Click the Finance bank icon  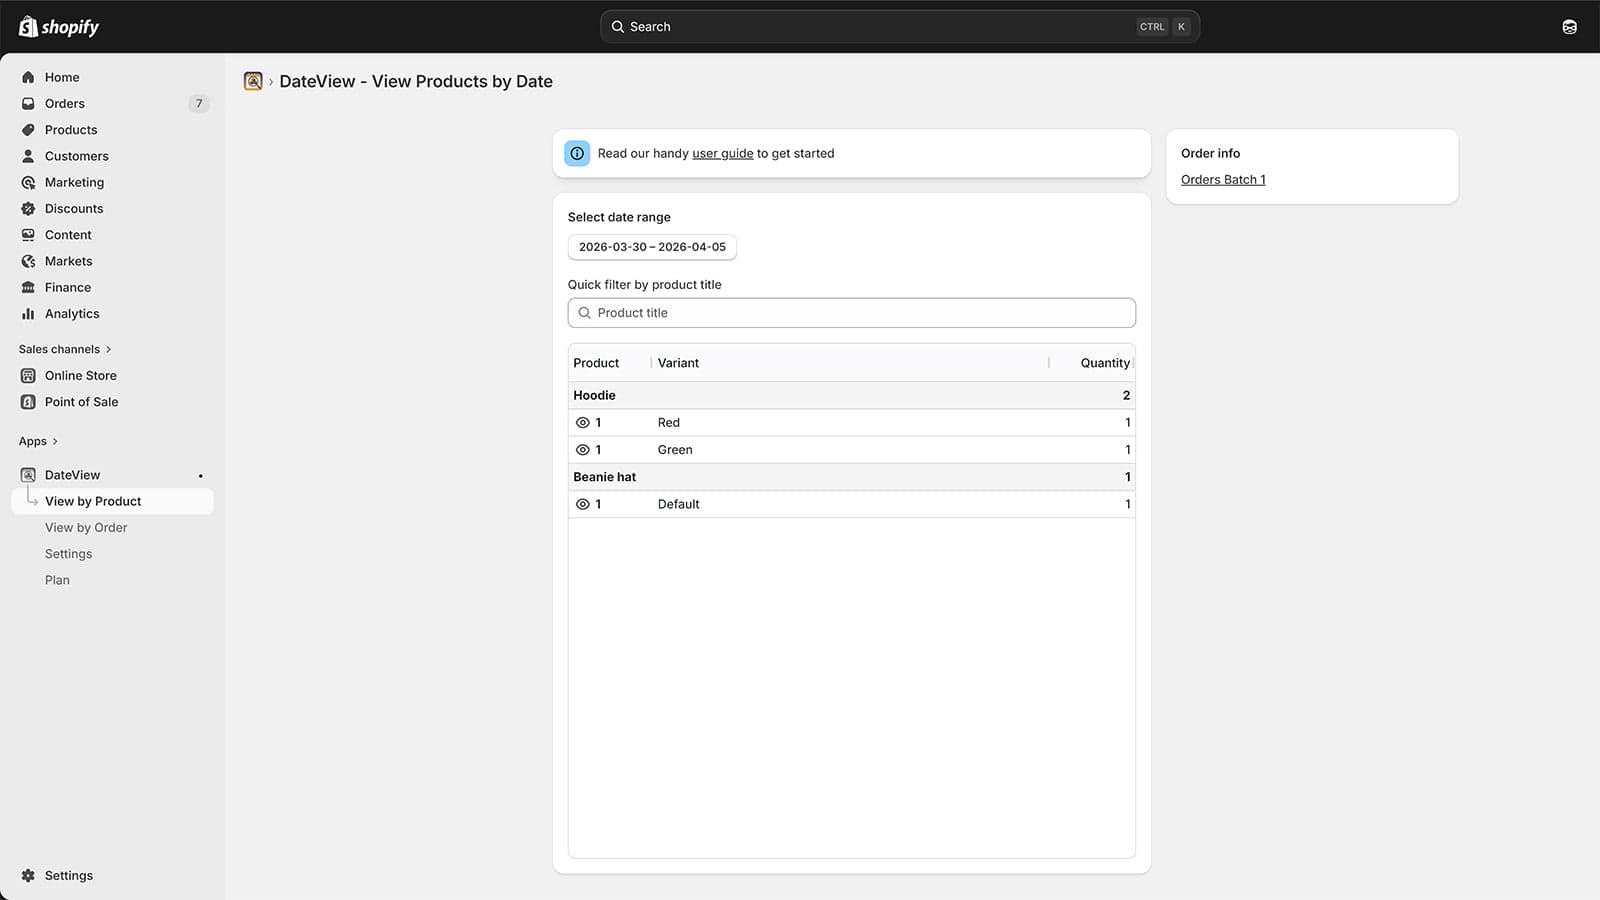(x=28, y=287)
